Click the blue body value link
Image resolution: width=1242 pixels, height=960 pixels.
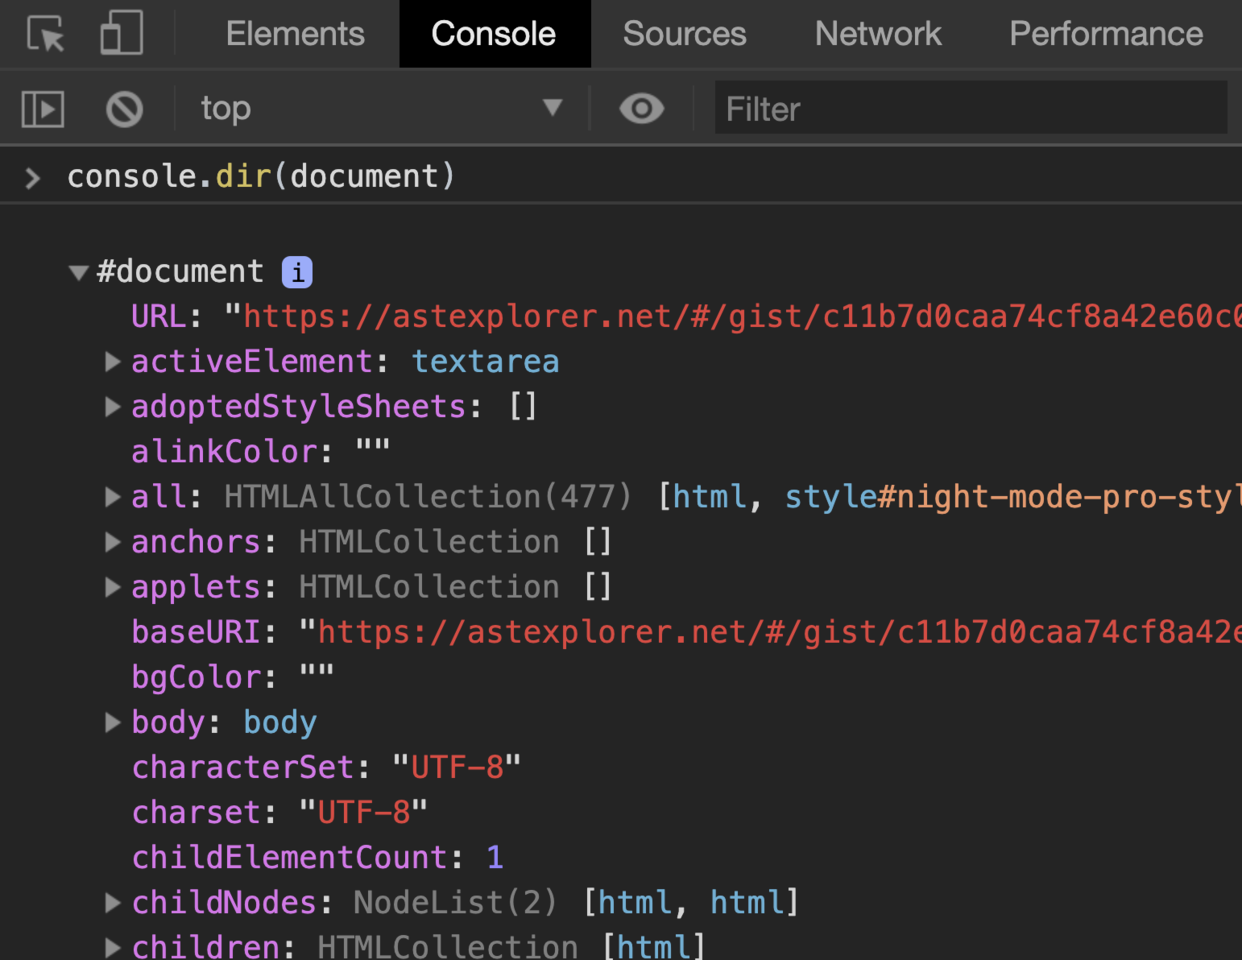point(280,722)
